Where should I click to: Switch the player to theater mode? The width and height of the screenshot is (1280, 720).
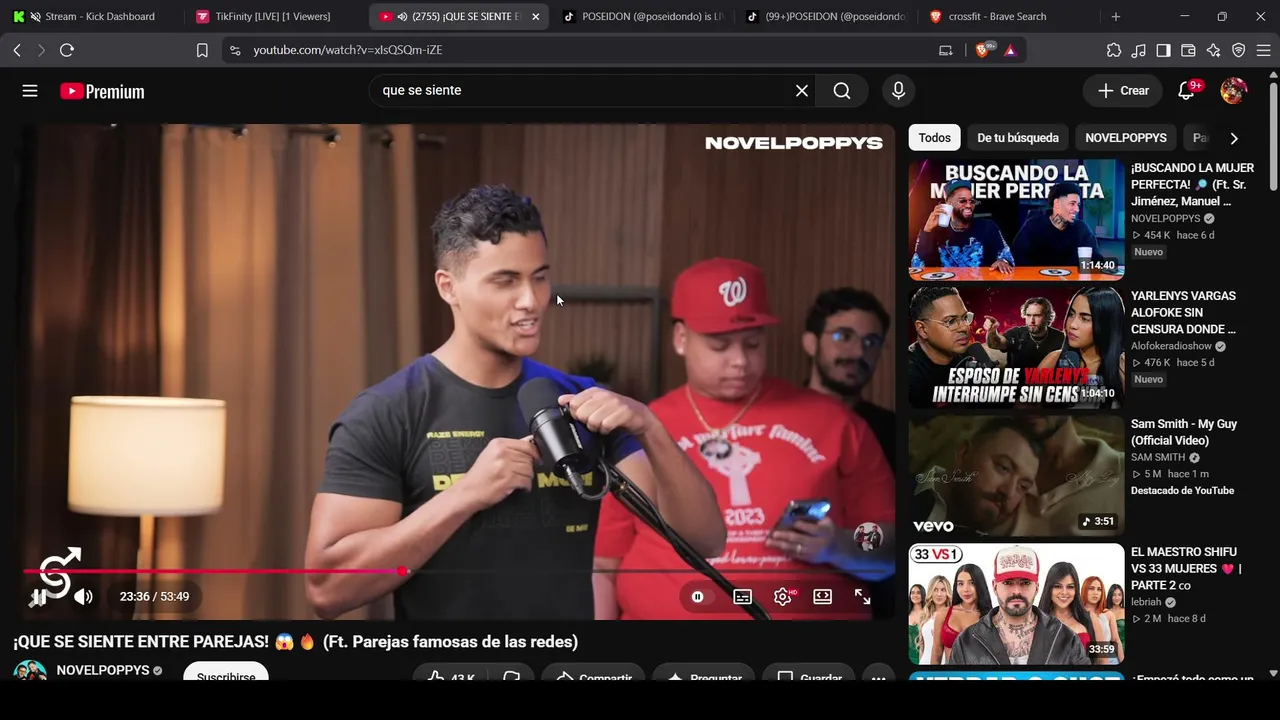pyautogui.click(x=822, y=597)
